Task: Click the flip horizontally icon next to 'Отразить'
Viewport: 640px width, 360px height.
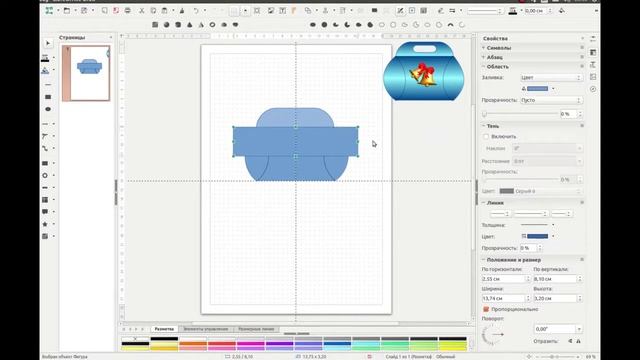Action: 578,341
